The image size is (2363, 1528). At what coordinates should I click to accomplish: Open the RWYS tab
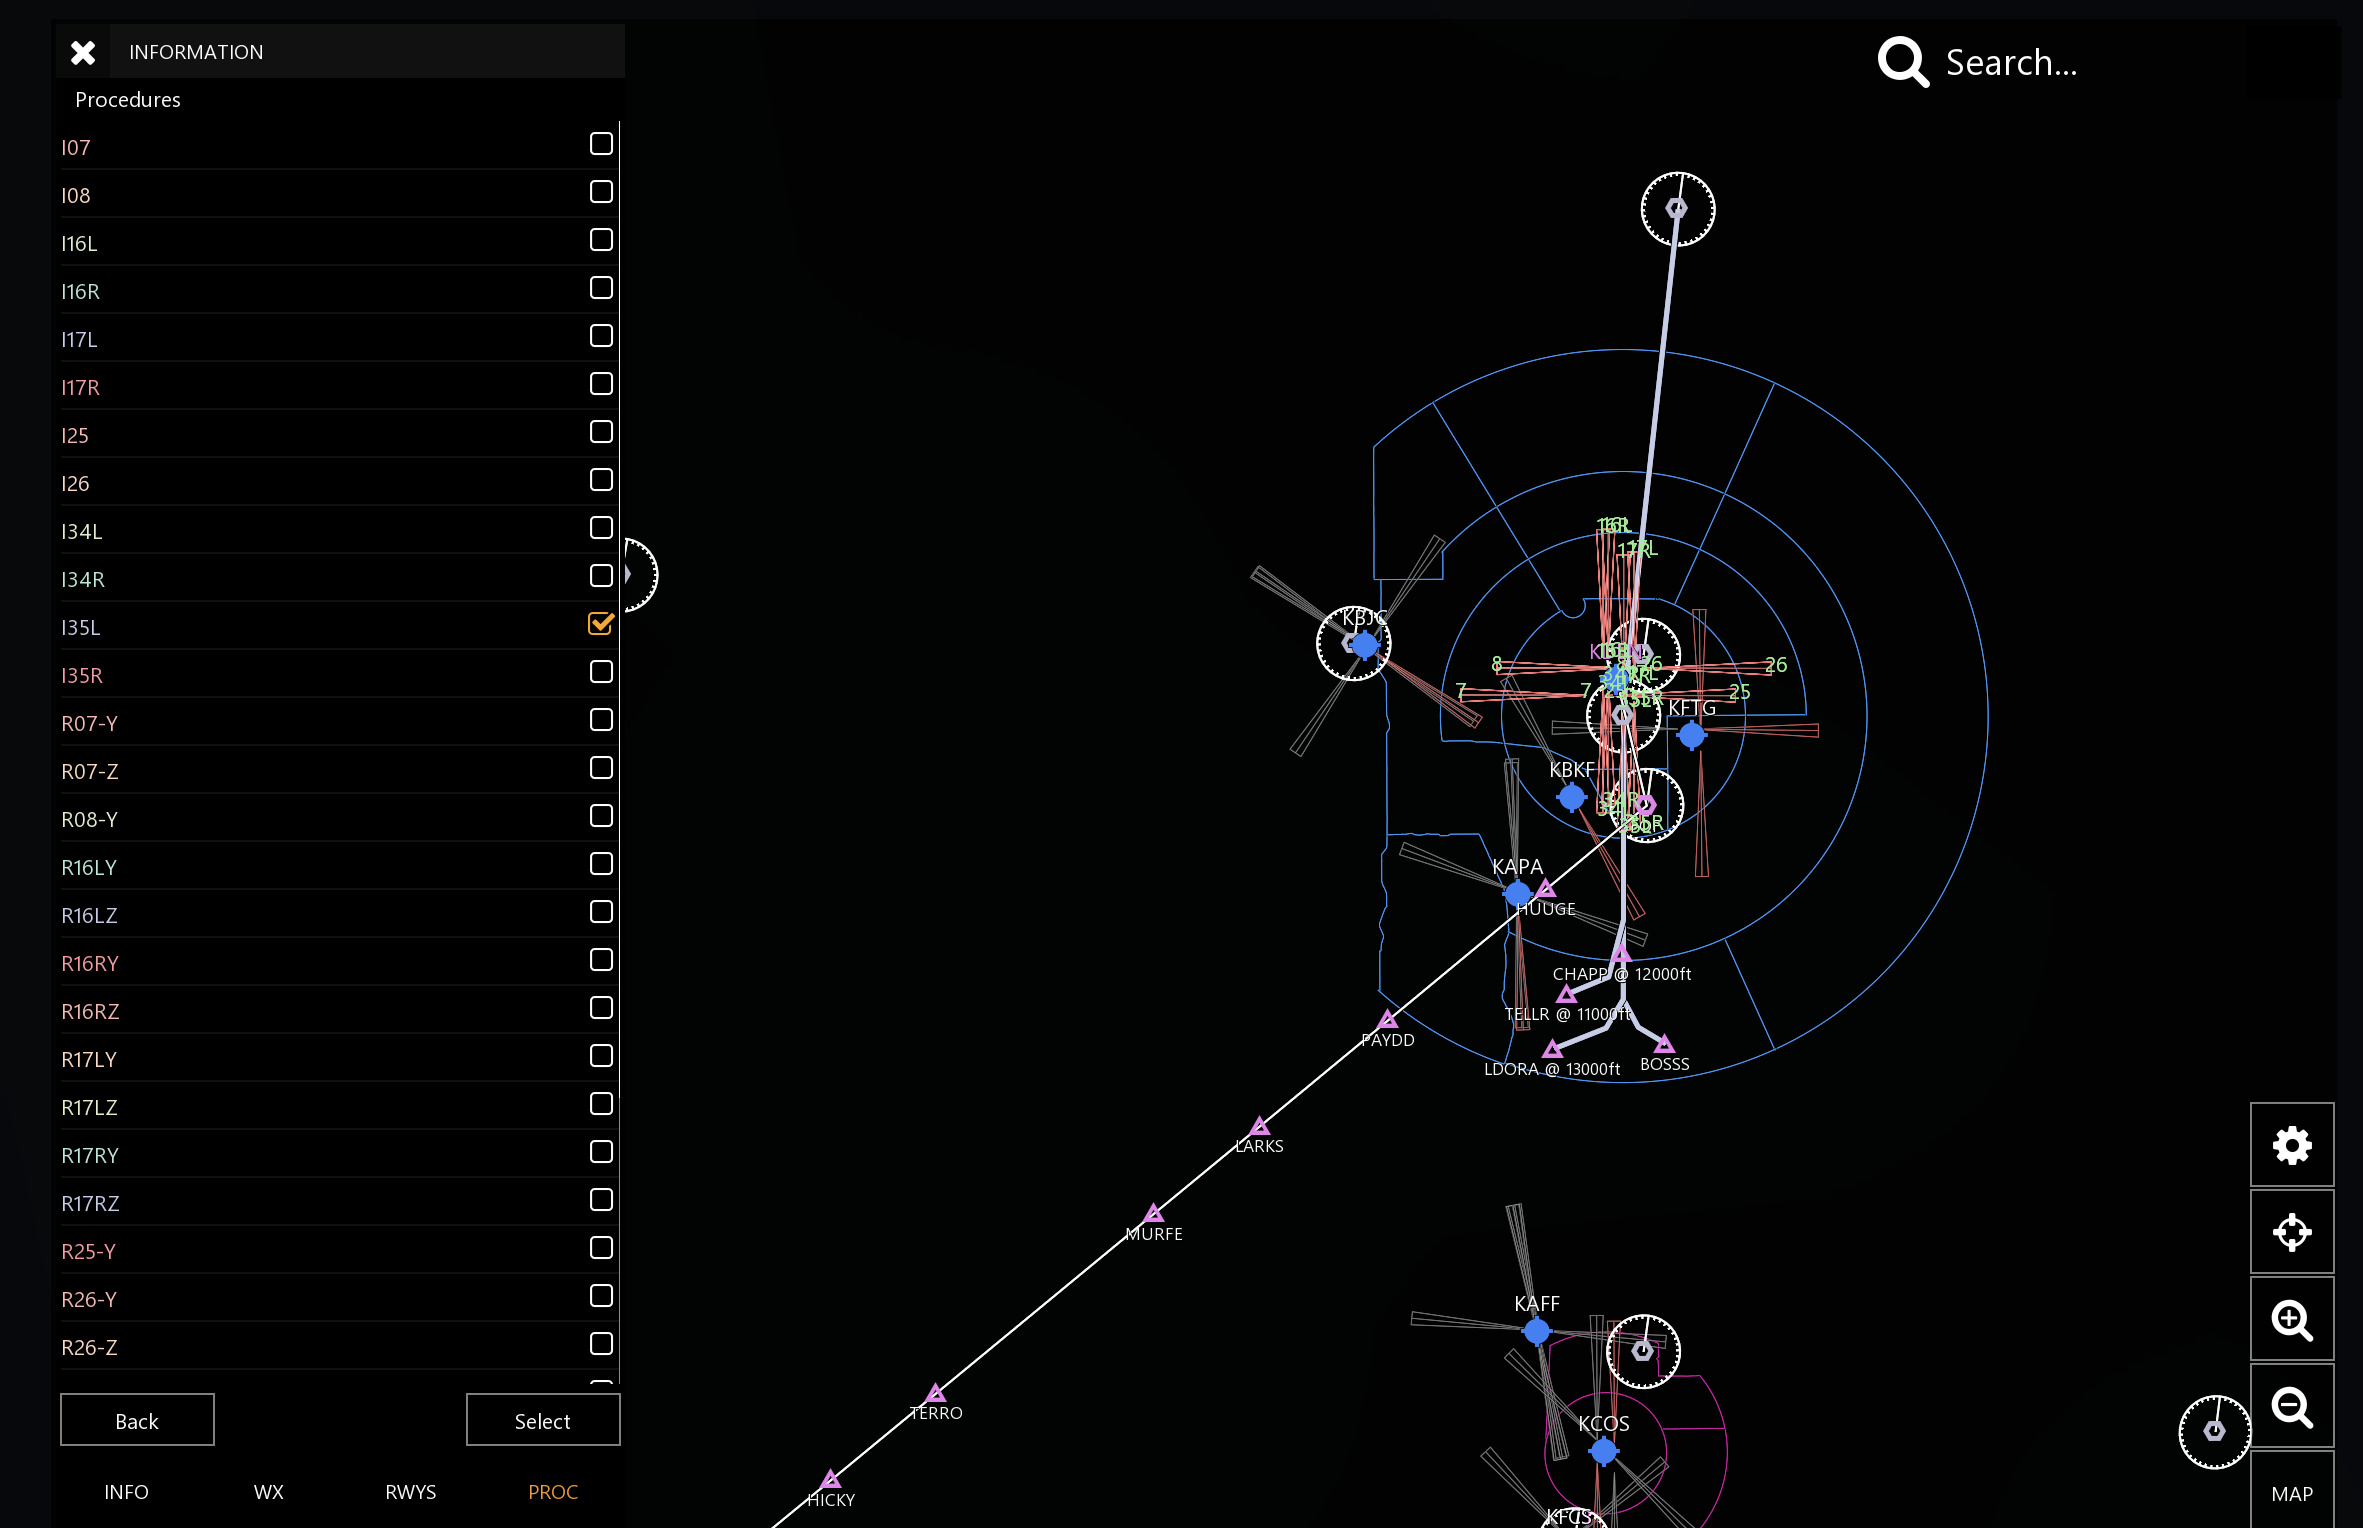coord(410,1492)
